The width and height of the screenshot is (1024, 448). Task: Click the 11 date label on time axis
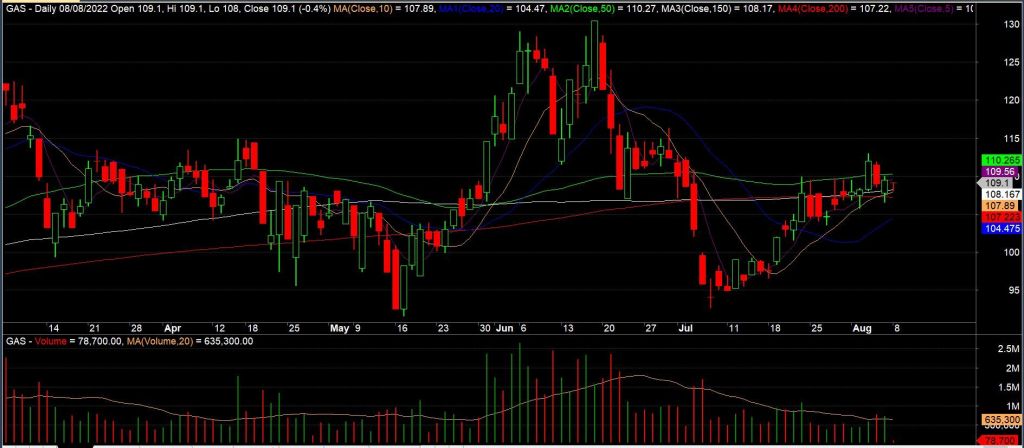pos(734,328)
